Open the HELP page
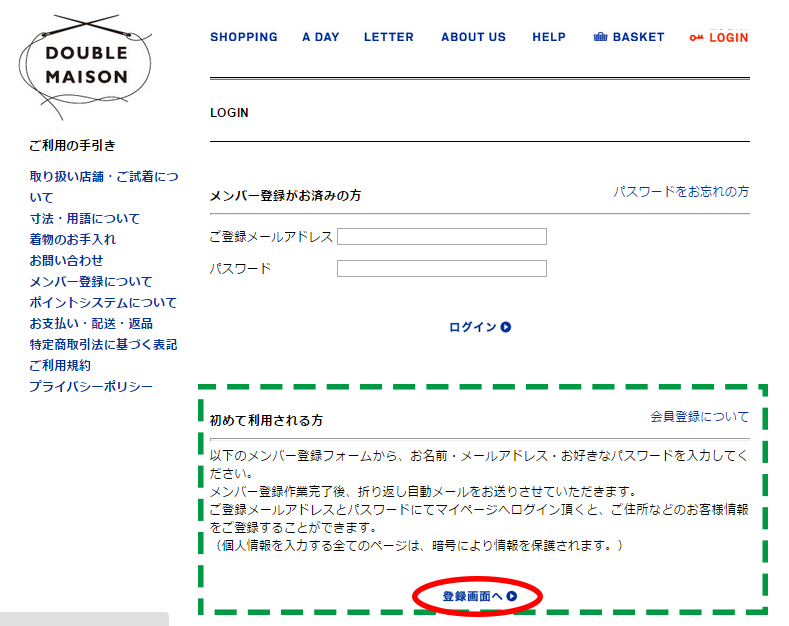 549,37
